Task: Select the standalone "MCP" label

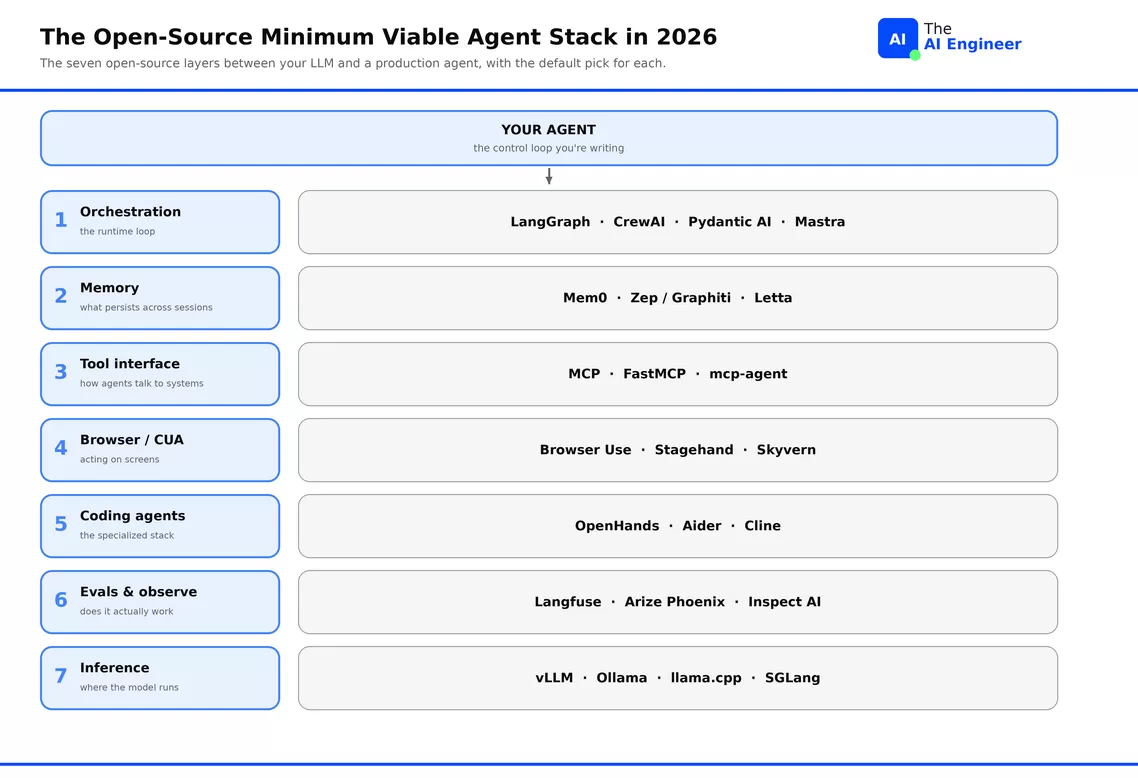Action: coord(584,374)
